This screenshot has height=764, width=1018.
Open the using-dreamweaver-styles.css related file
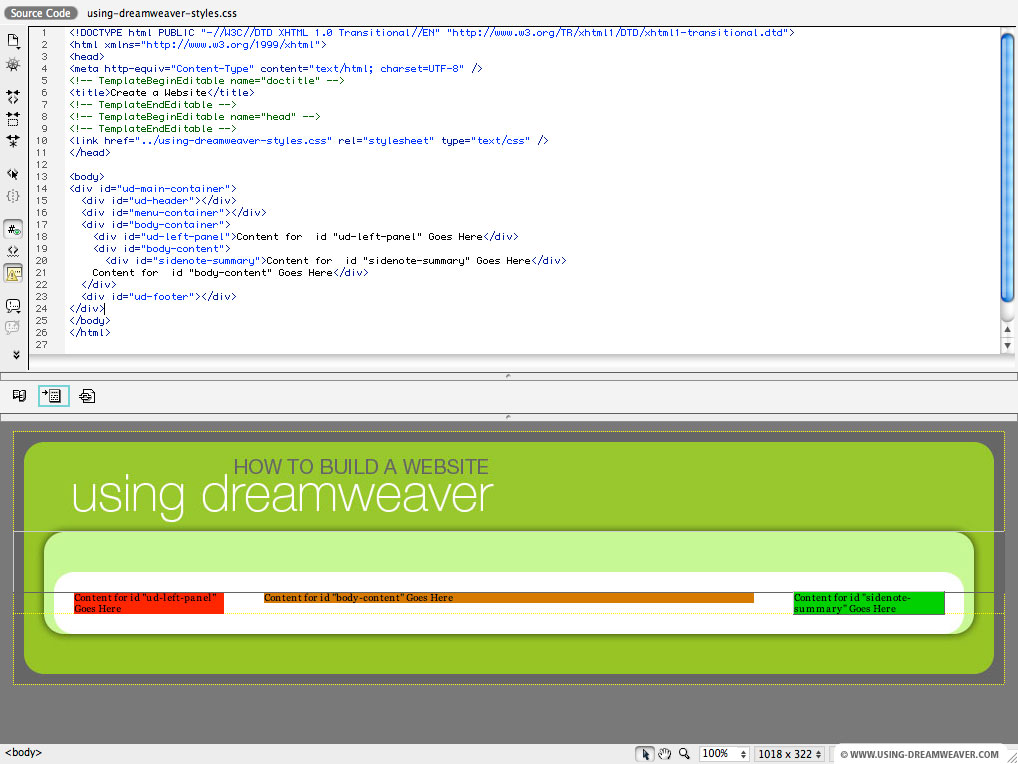point(162,13)
